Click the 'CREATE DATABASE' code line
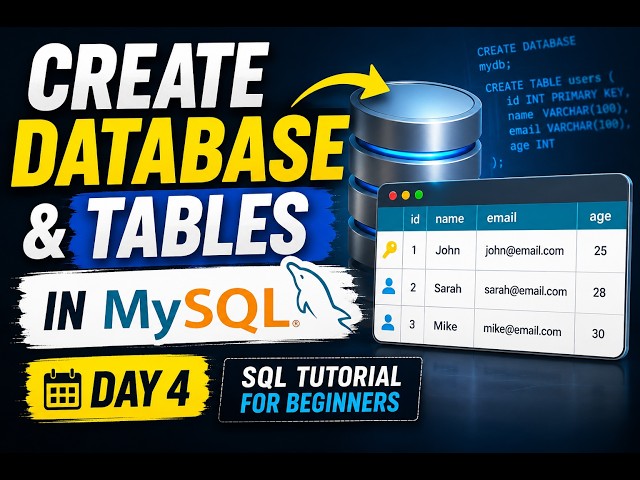 (x=526, y=46)
